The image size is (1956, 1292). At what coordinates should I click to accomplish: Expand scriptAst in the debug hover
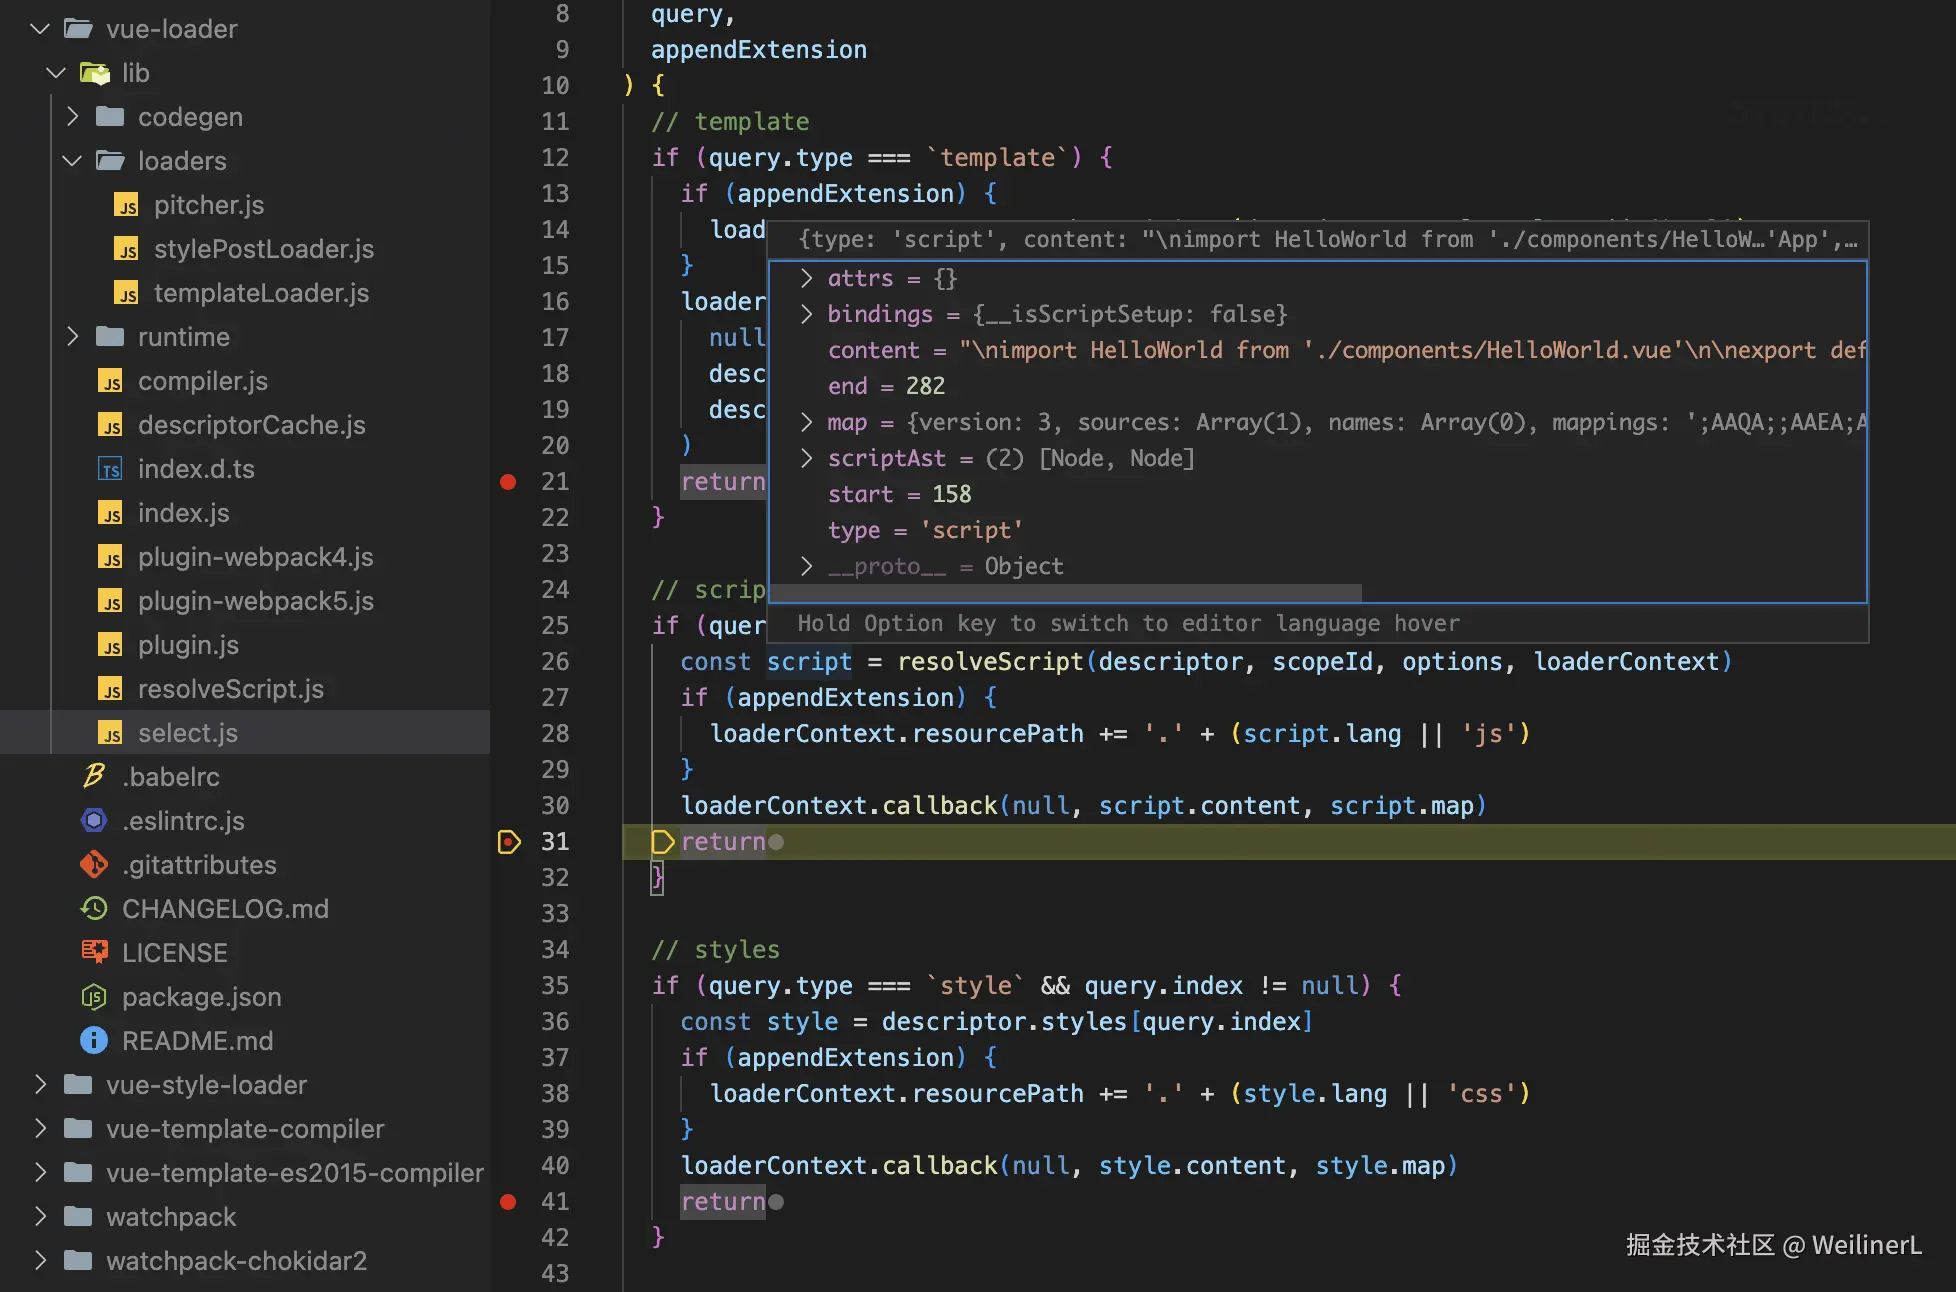[x=807, y=458]
